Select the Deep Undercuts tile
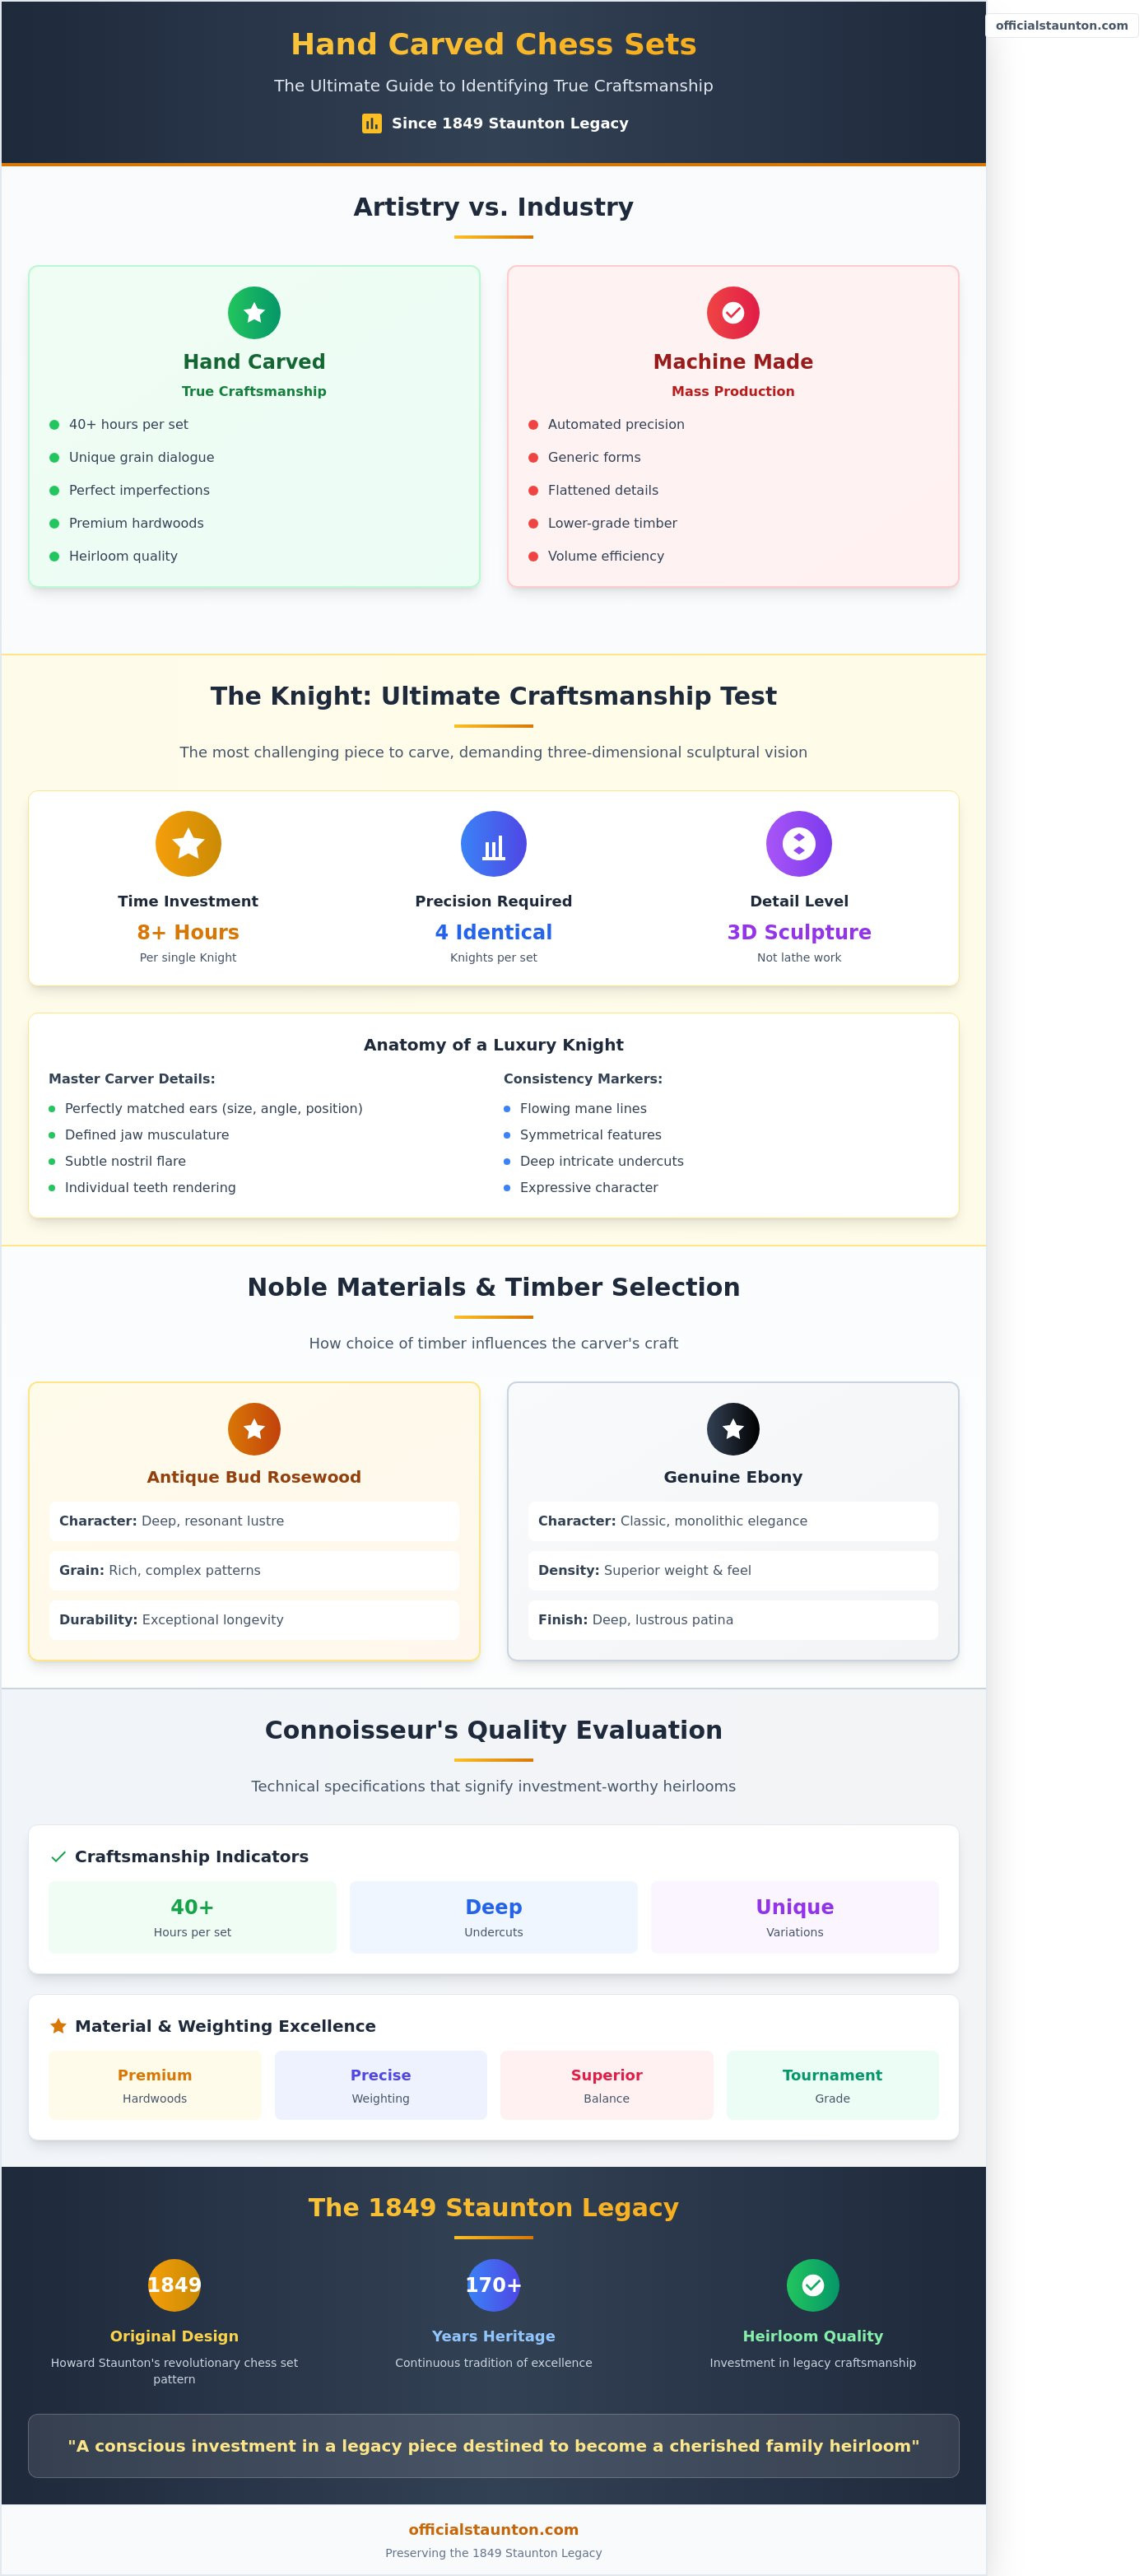Viewport: 1144px width, 2576px height. (493, 1917)
